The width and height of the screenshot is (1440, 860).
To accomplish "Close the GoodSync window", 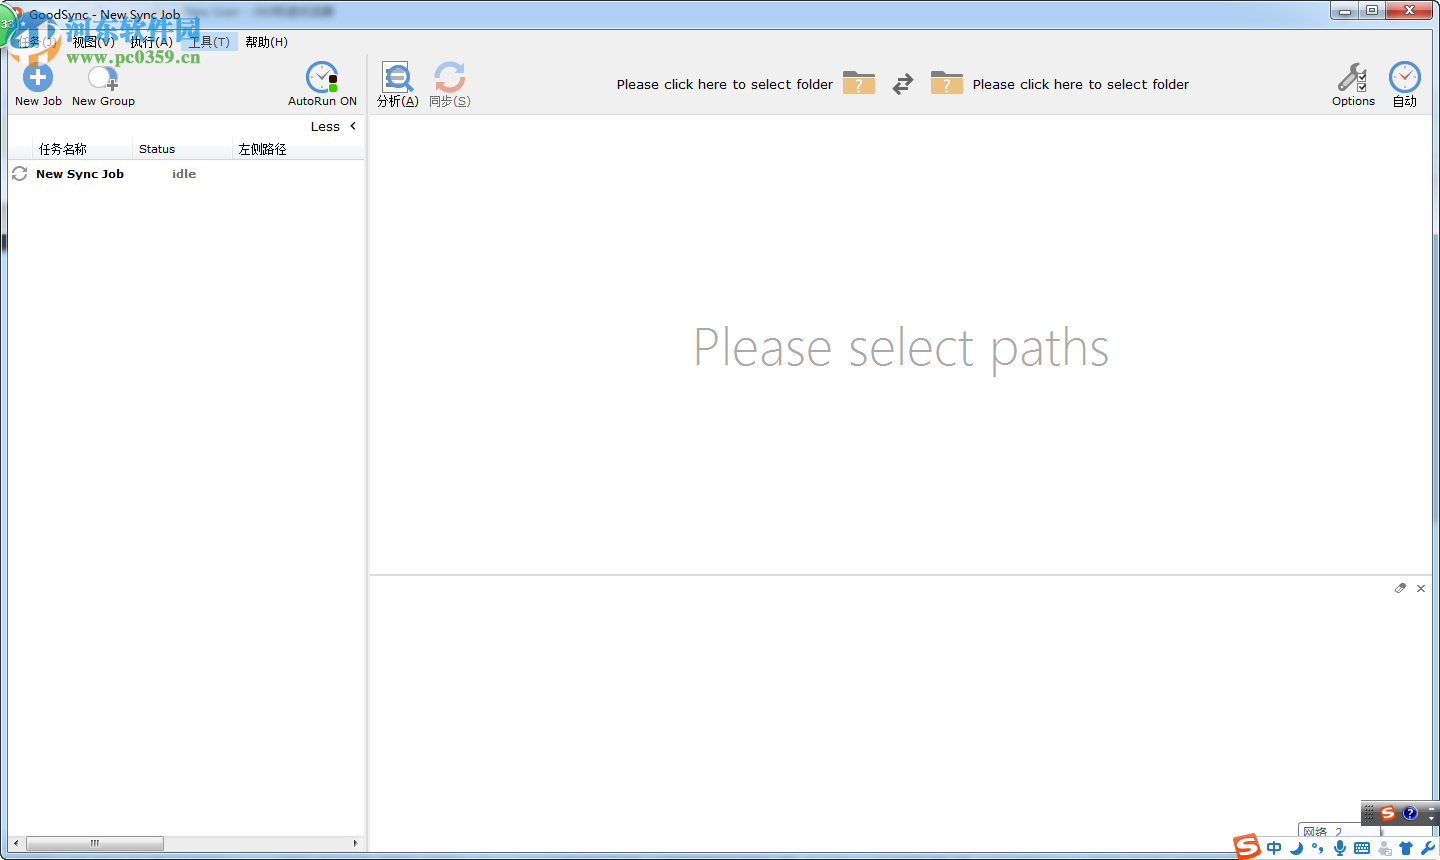I will click(1409, 11).
